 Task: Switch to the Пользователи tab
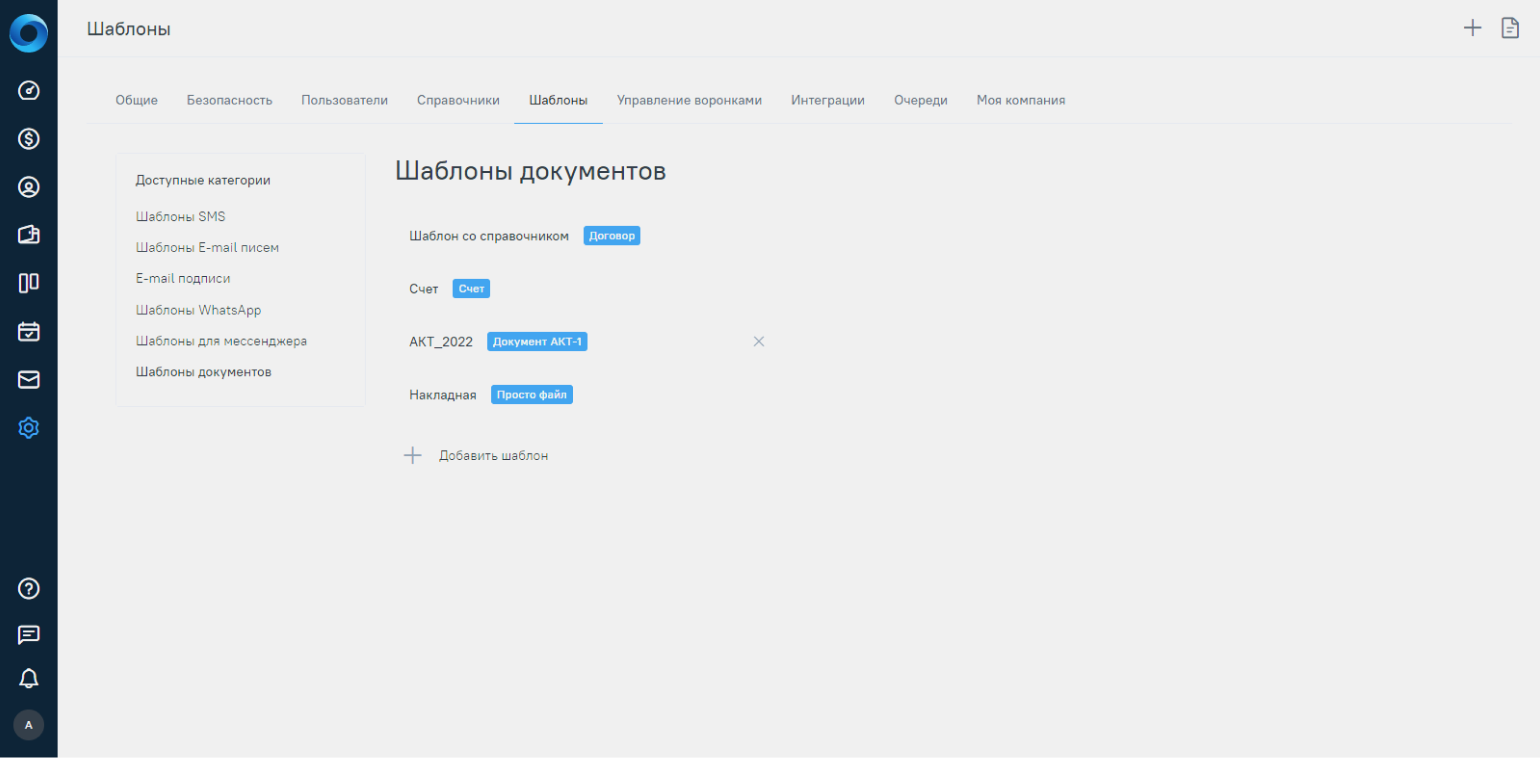coord(344,100)
